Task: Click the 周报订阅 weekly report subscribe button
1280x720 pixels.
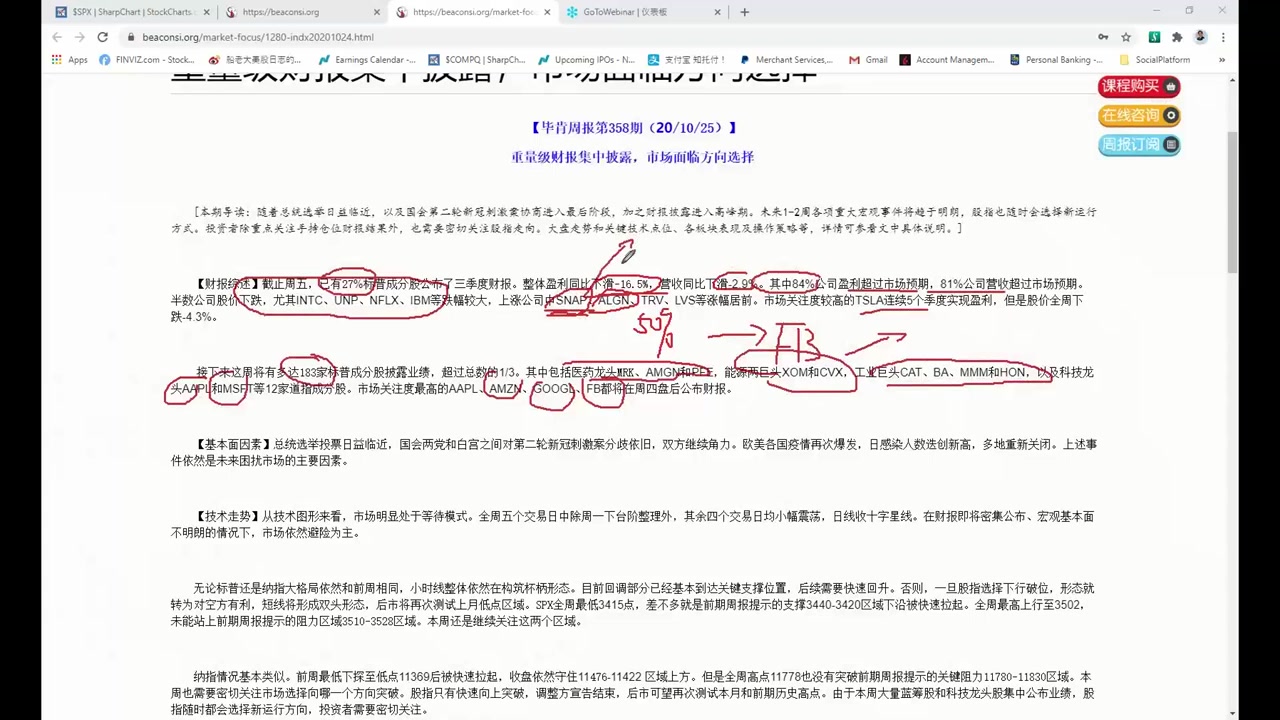Action: pyautogui.click(x=1139, y=144)
